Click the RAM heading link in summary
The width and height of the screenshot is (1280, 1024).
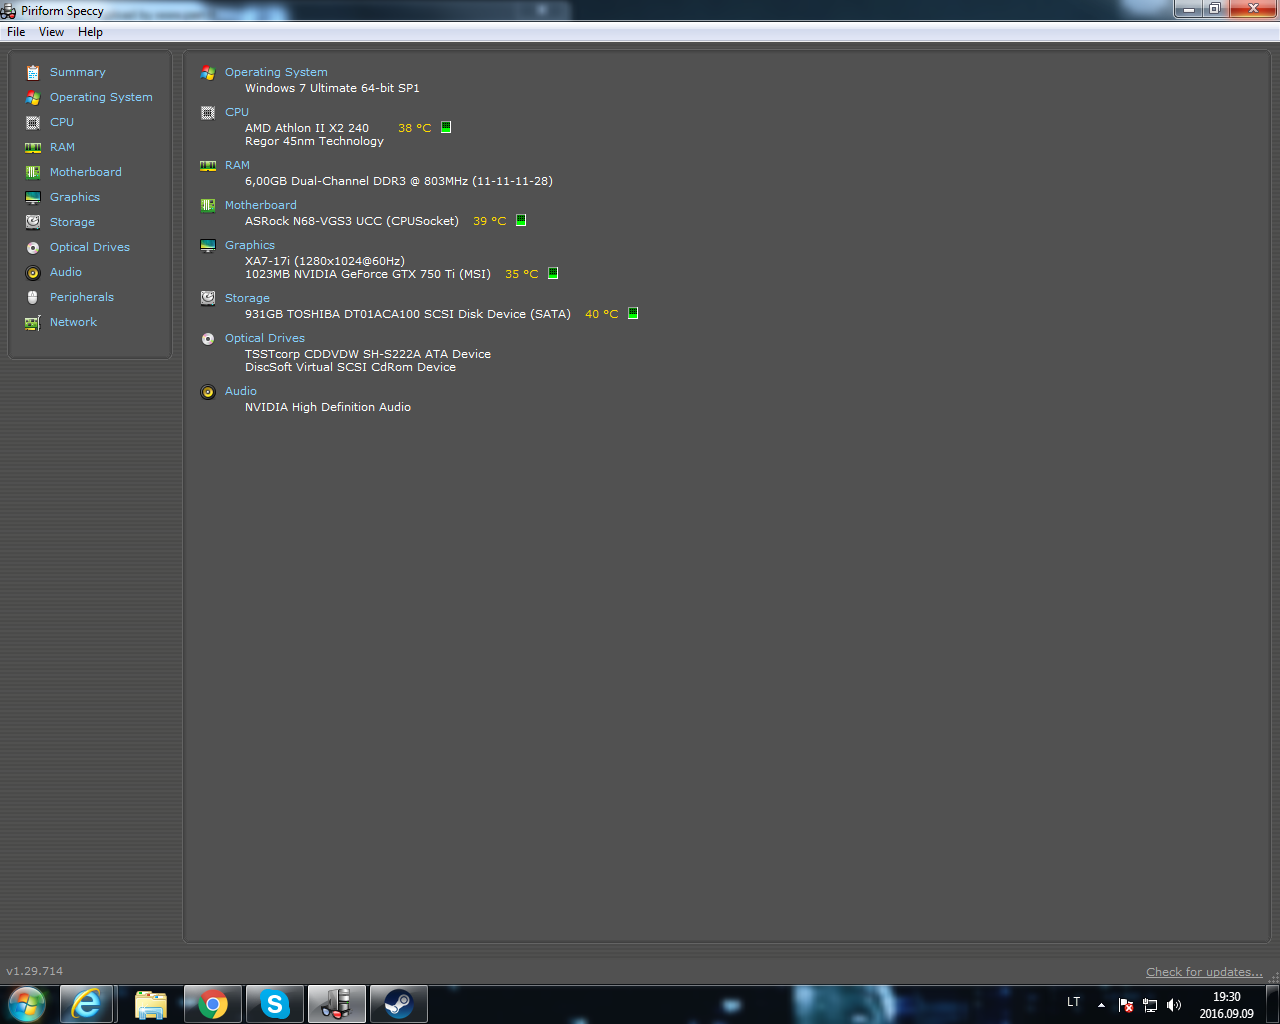click(x=237, y=165)
